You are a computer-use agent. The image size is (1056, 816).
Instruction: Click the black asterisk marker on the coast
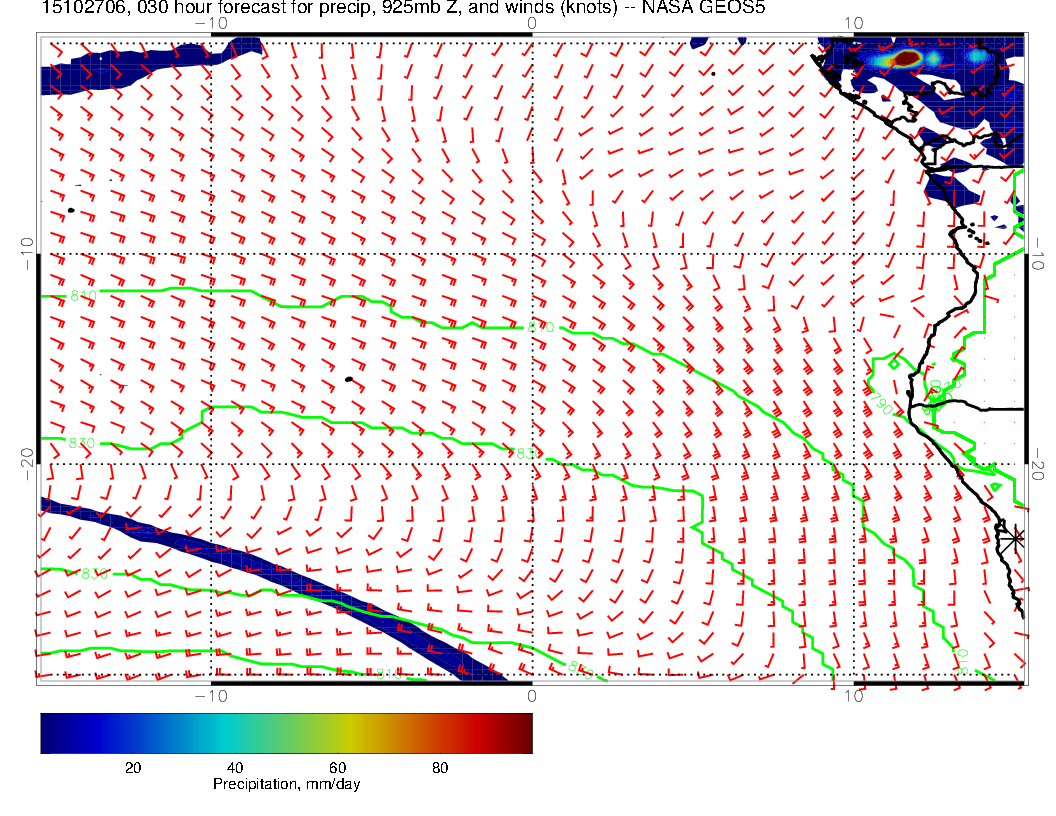click(x=1015, y=537)
